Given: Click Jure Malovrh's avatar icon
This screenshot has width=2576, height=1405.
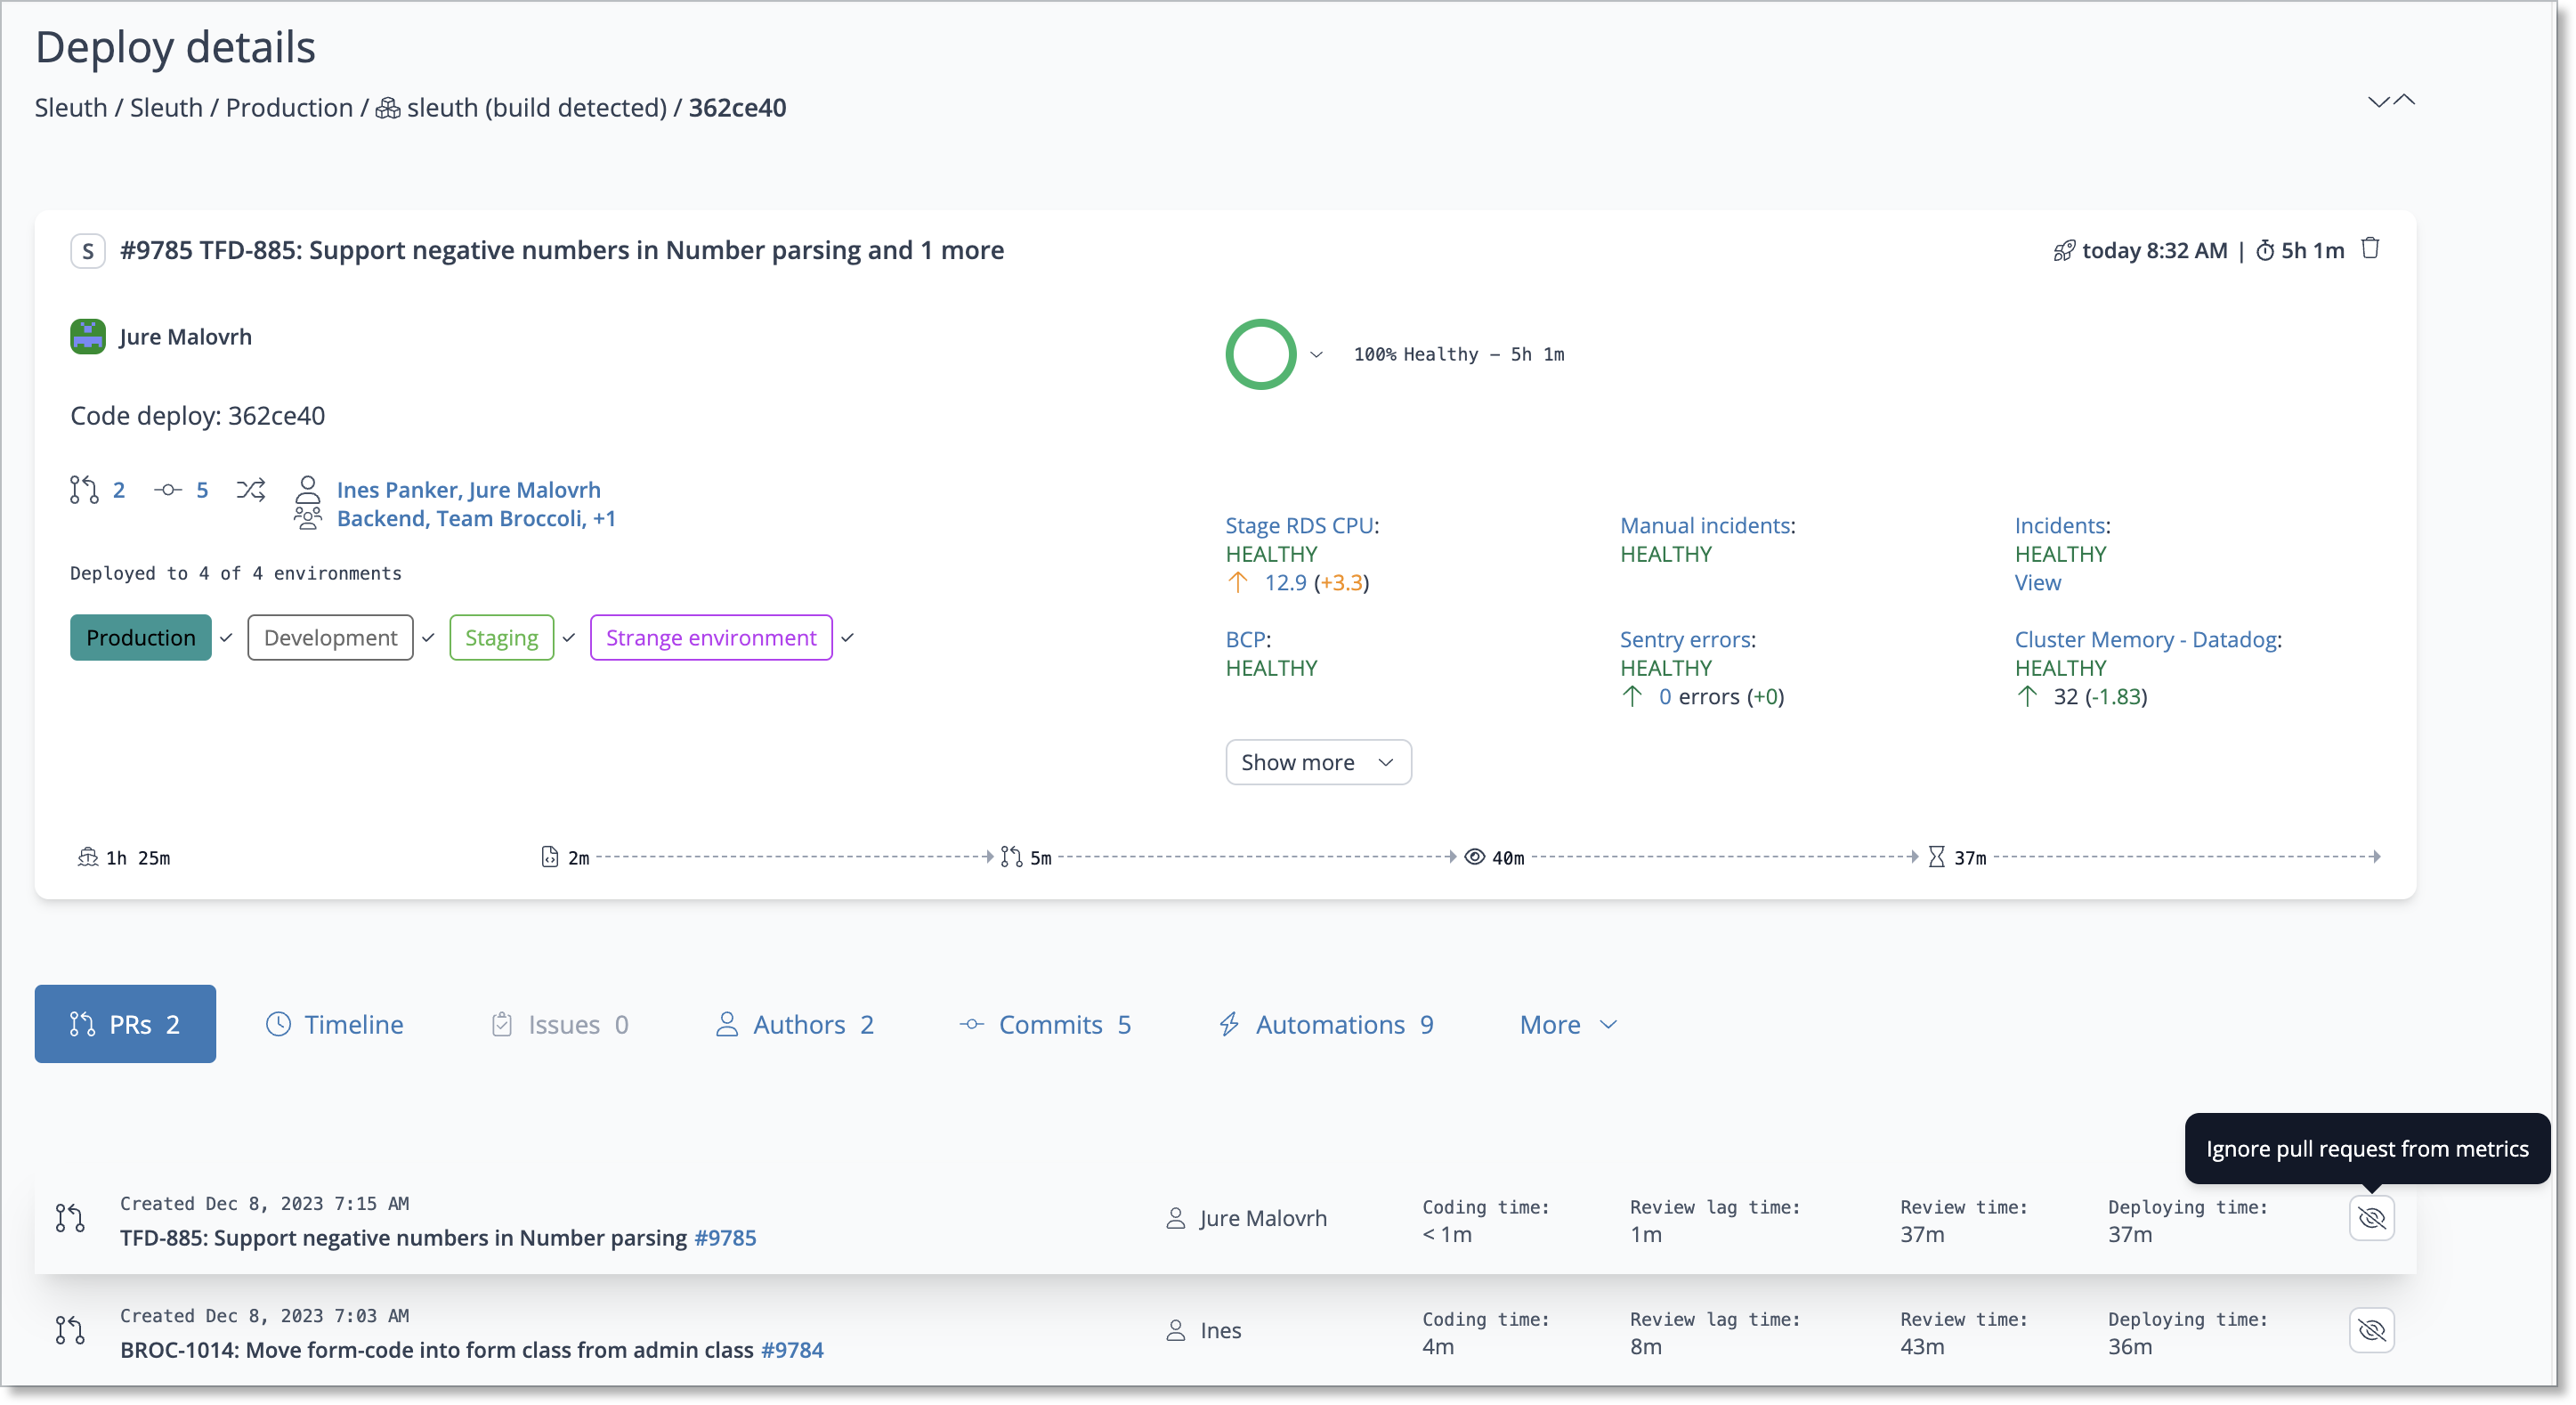Looking at the screenshot, I should (x=88, y=337).
